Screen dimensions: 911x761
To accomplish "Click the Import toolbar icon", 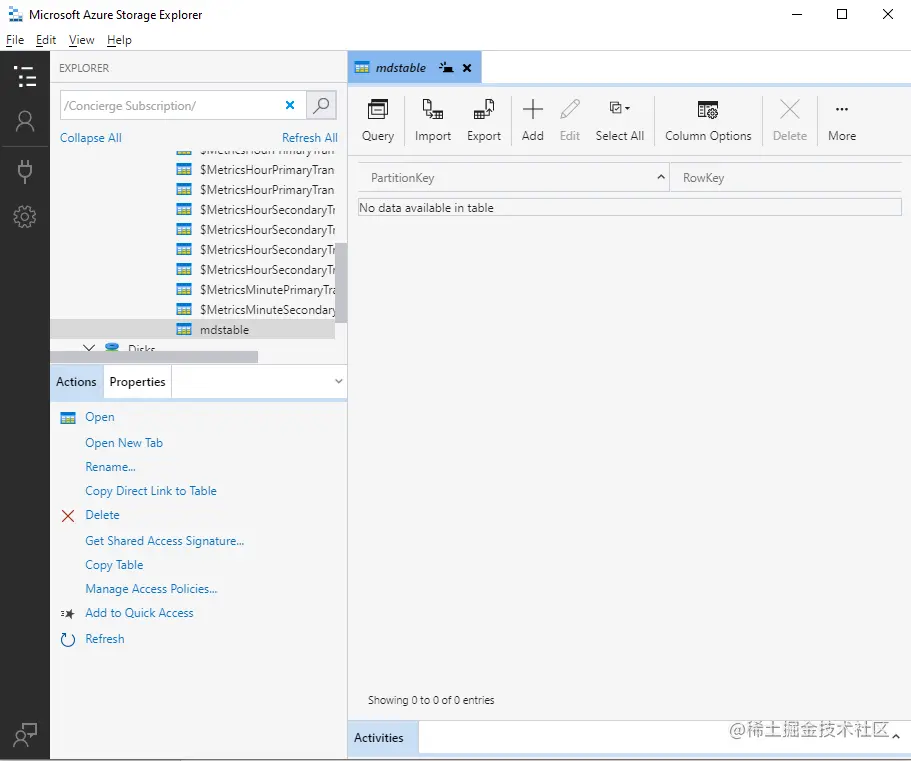I will tap(432, 118).
